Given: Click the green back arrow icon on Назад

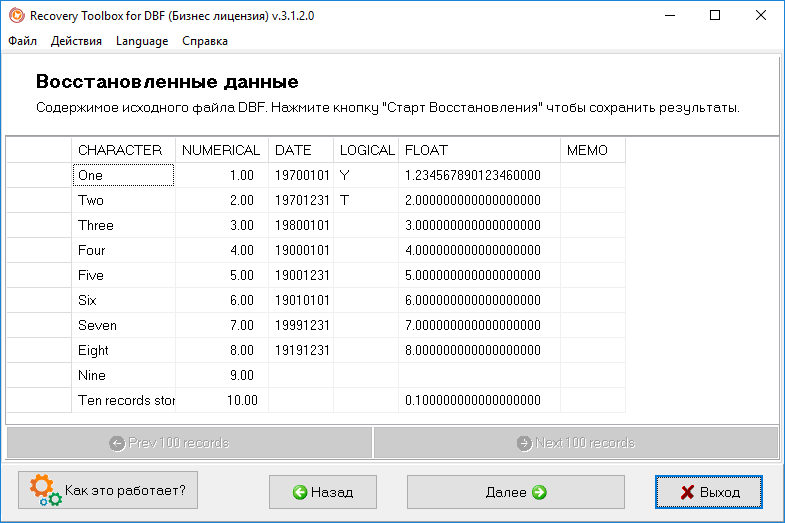Looking at the screenshot, I should coord(300,492).
